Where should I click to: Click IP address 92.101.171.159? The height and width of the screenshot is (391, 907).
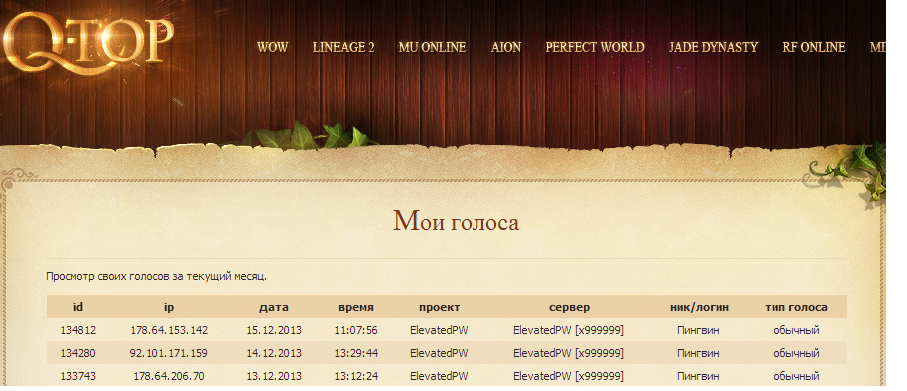[x=169, y=353]
